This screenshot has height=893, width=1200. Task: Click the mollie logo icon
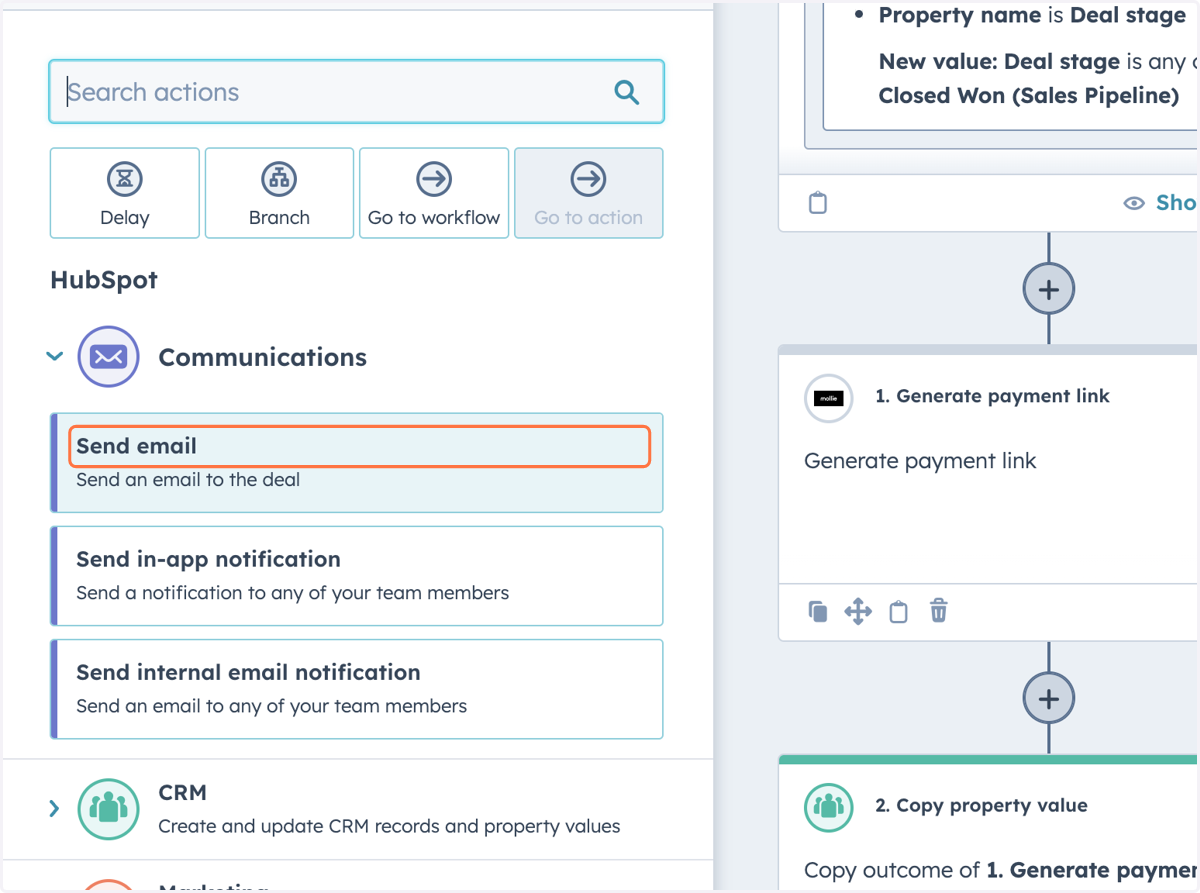coord(828,398)
